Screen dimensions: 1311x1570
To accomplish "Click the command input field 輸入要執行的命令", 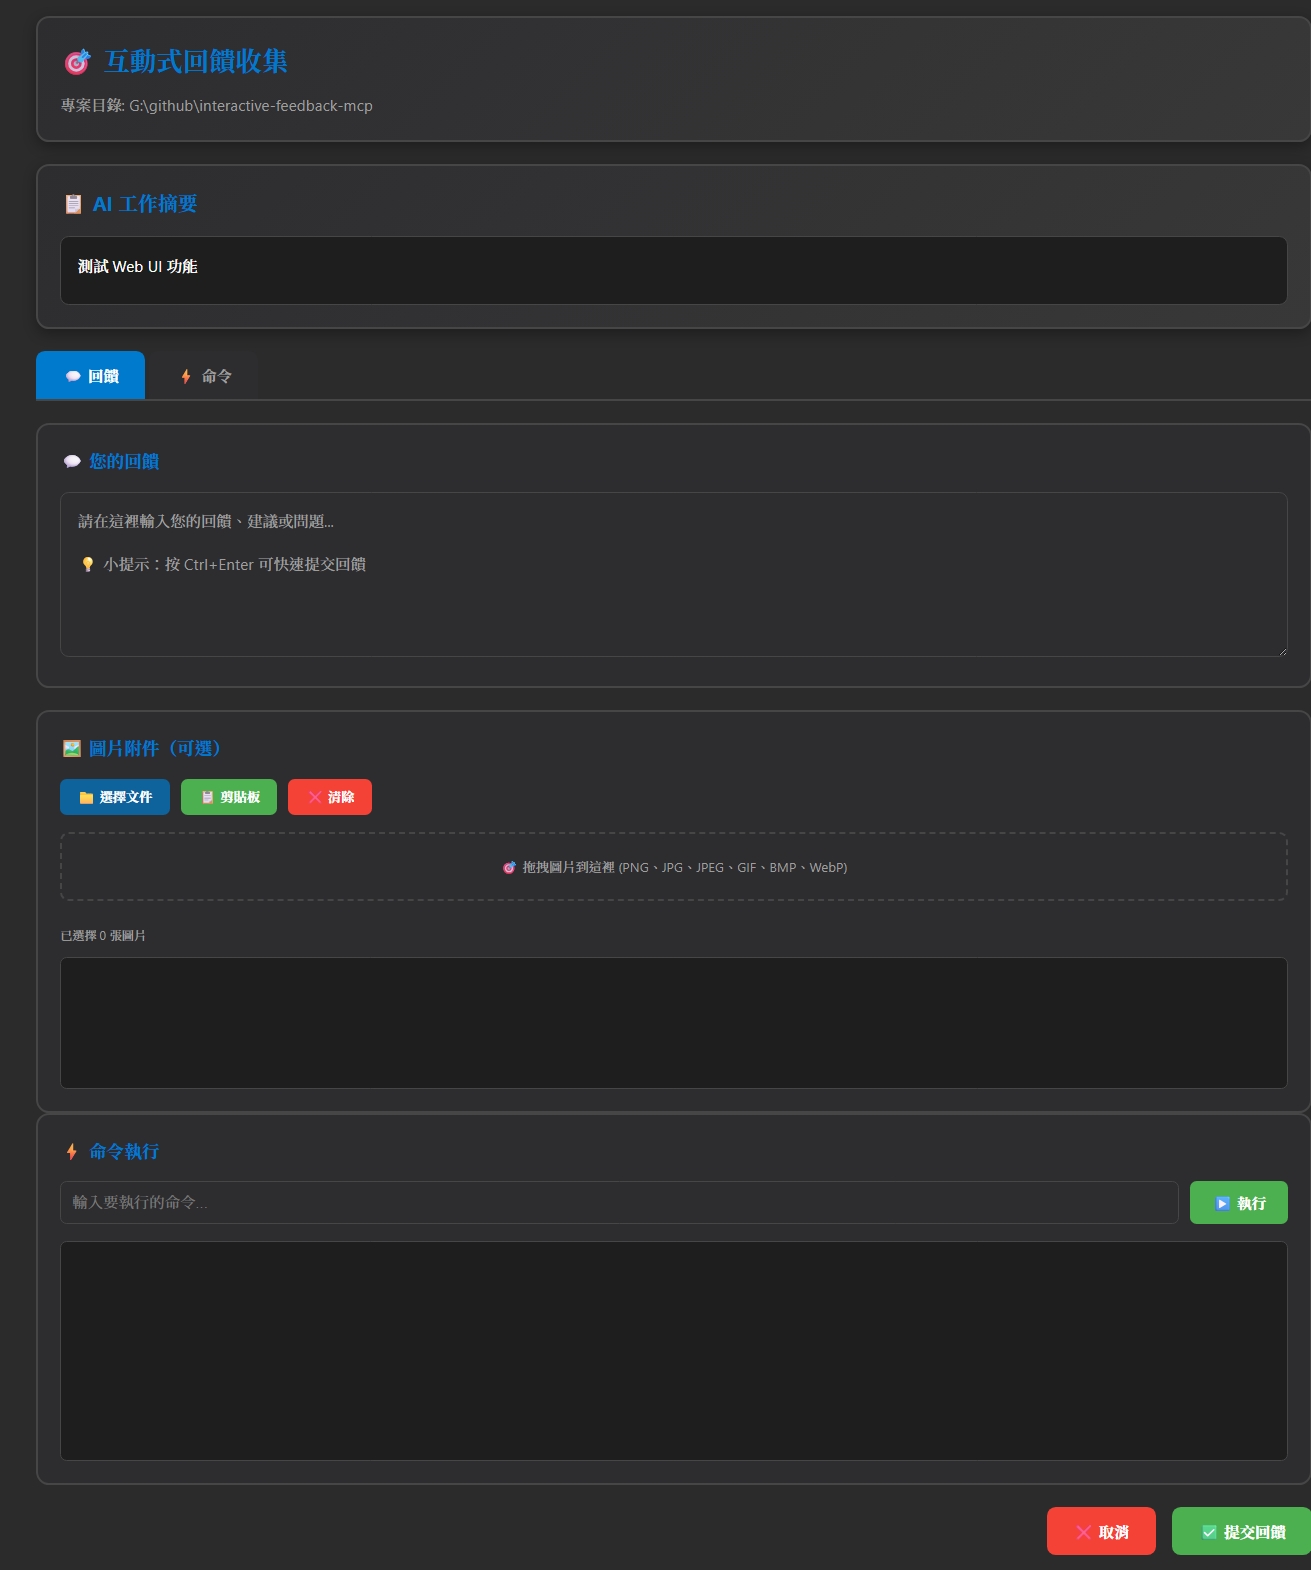I will point(619,1202).
